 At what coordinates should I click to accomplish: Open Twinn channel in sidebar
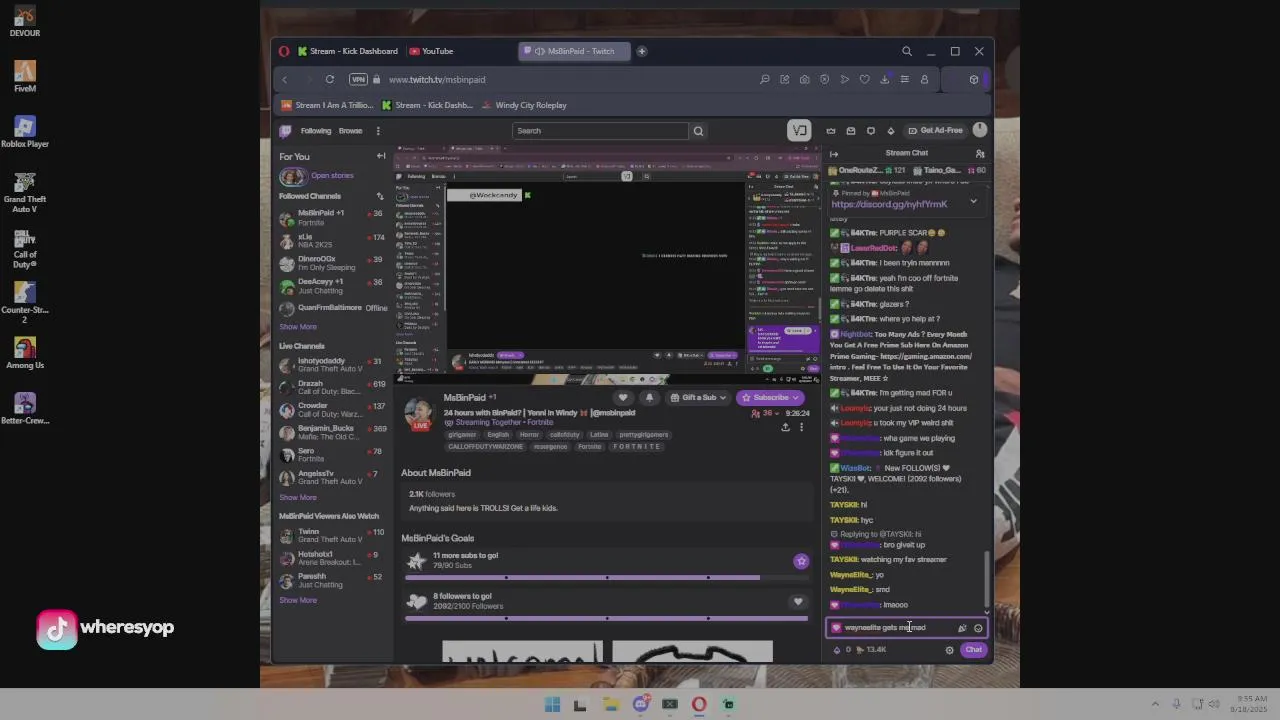coord(333,536)
